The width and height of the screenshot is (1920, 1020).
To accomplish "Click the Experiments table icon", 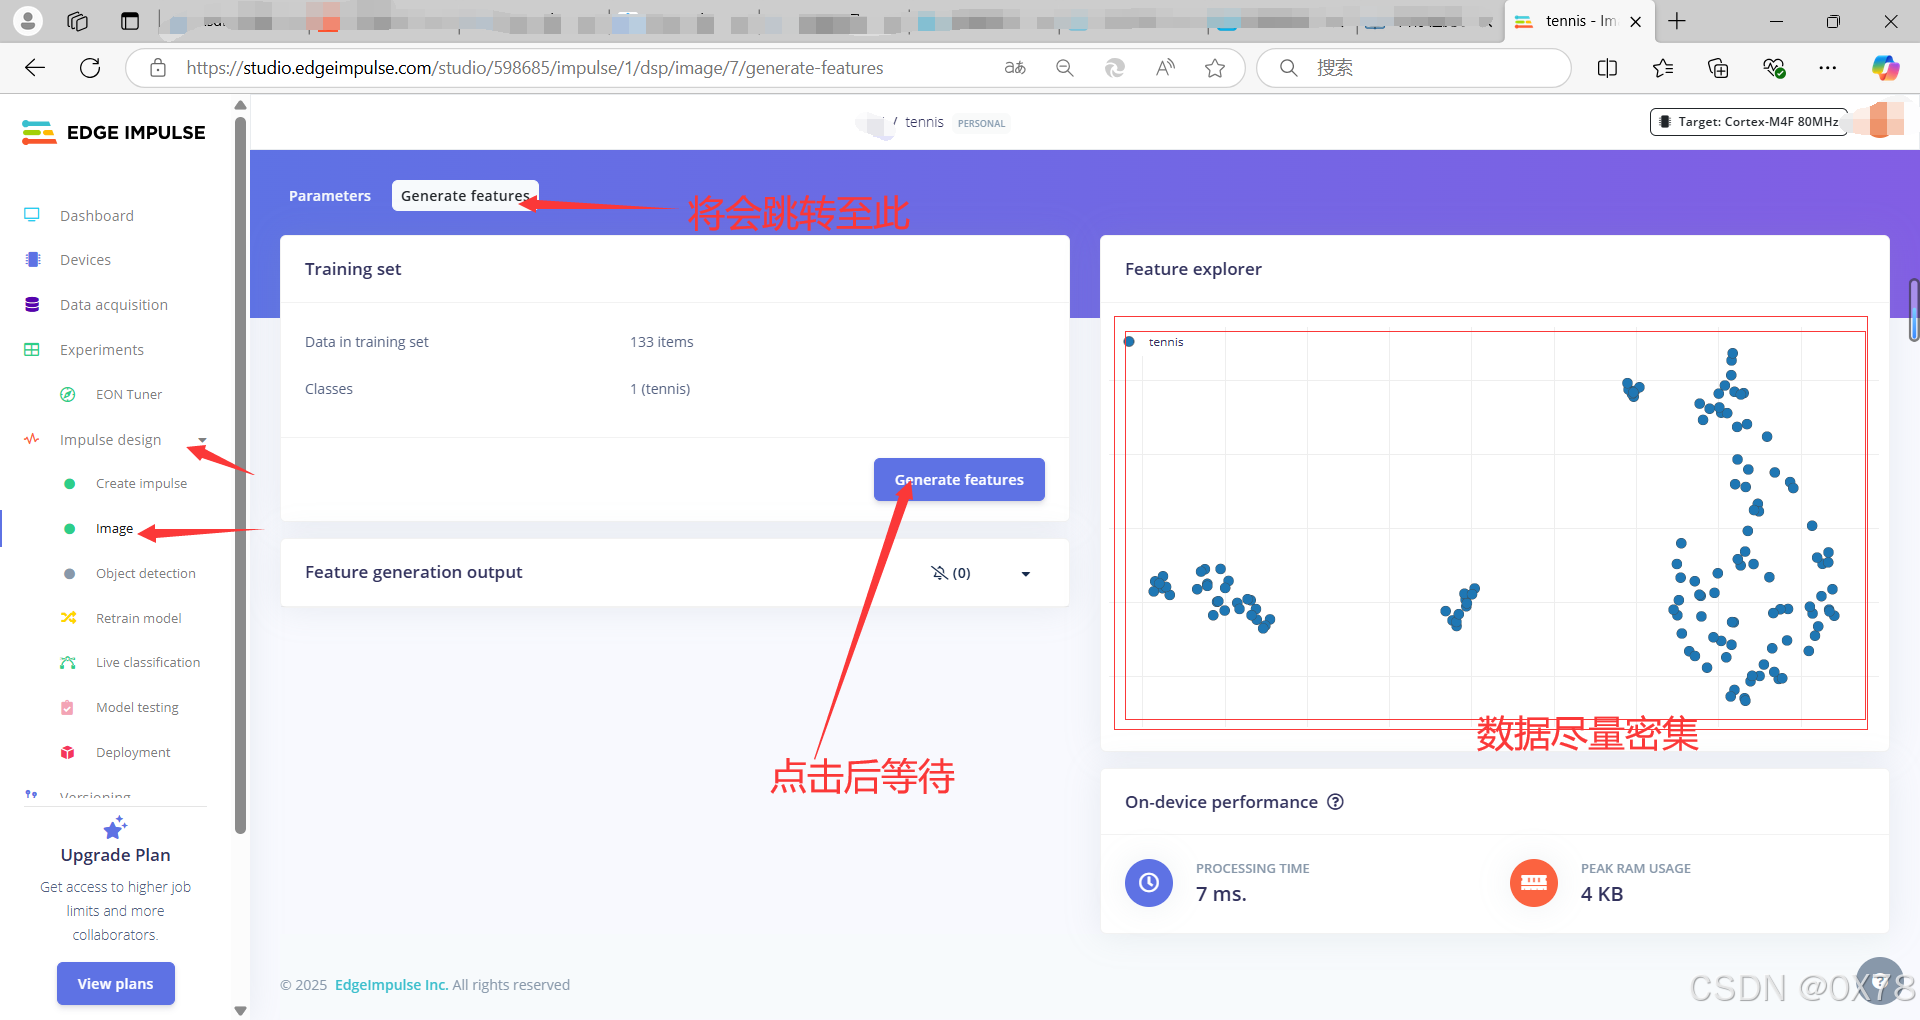I will pyautogui.click(x=32, y=349).
